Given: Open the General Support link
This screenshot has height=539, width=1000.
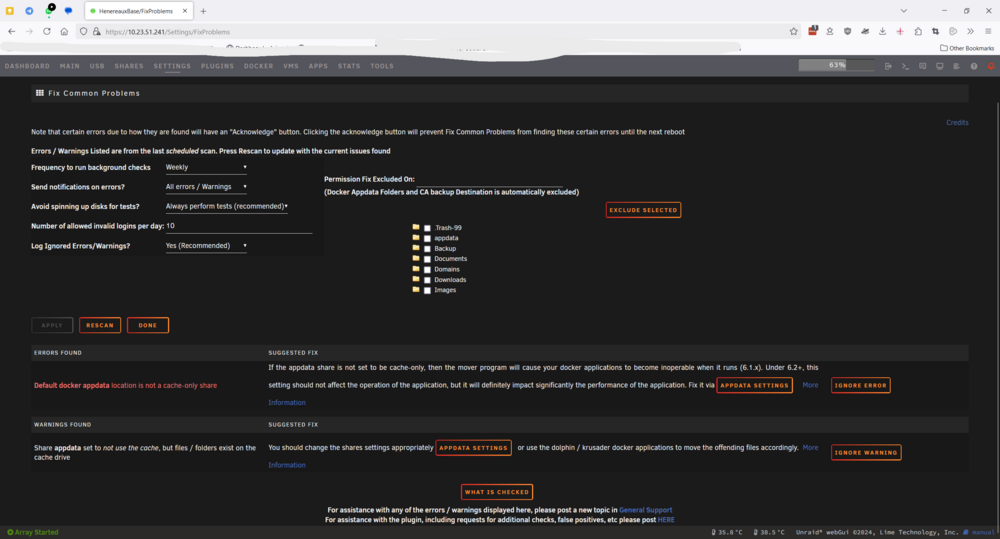Looking at the screenshot, I should point(645,510).
